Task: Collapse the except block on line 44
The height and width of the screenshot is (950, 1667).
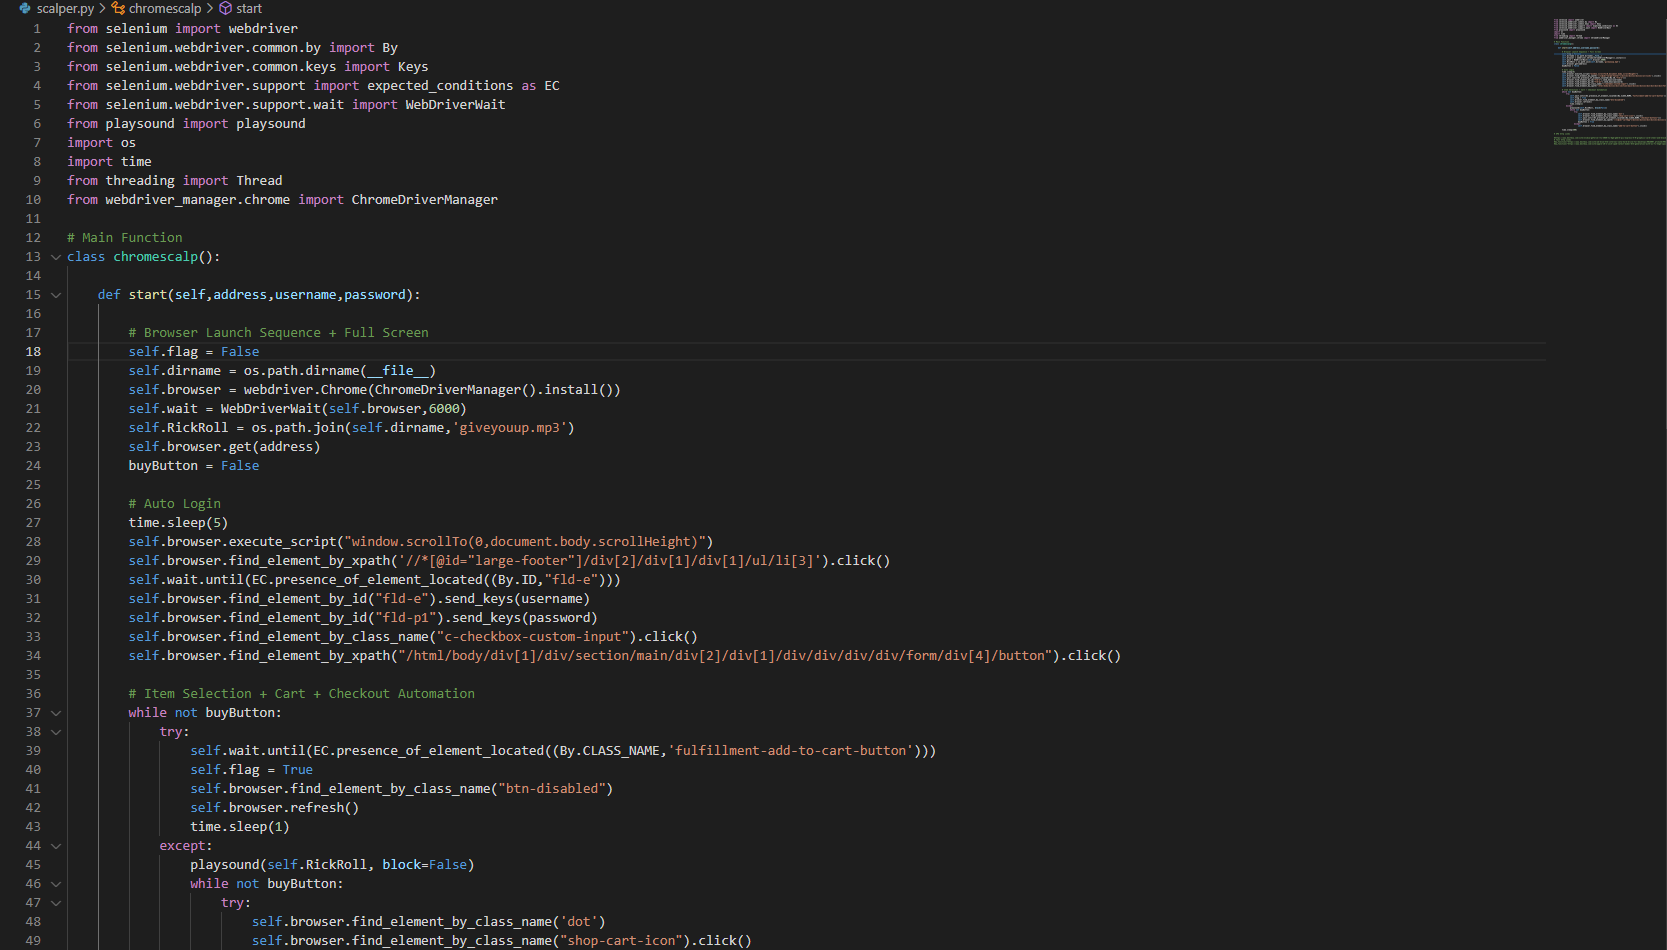Action: click(x=56, y=845)
